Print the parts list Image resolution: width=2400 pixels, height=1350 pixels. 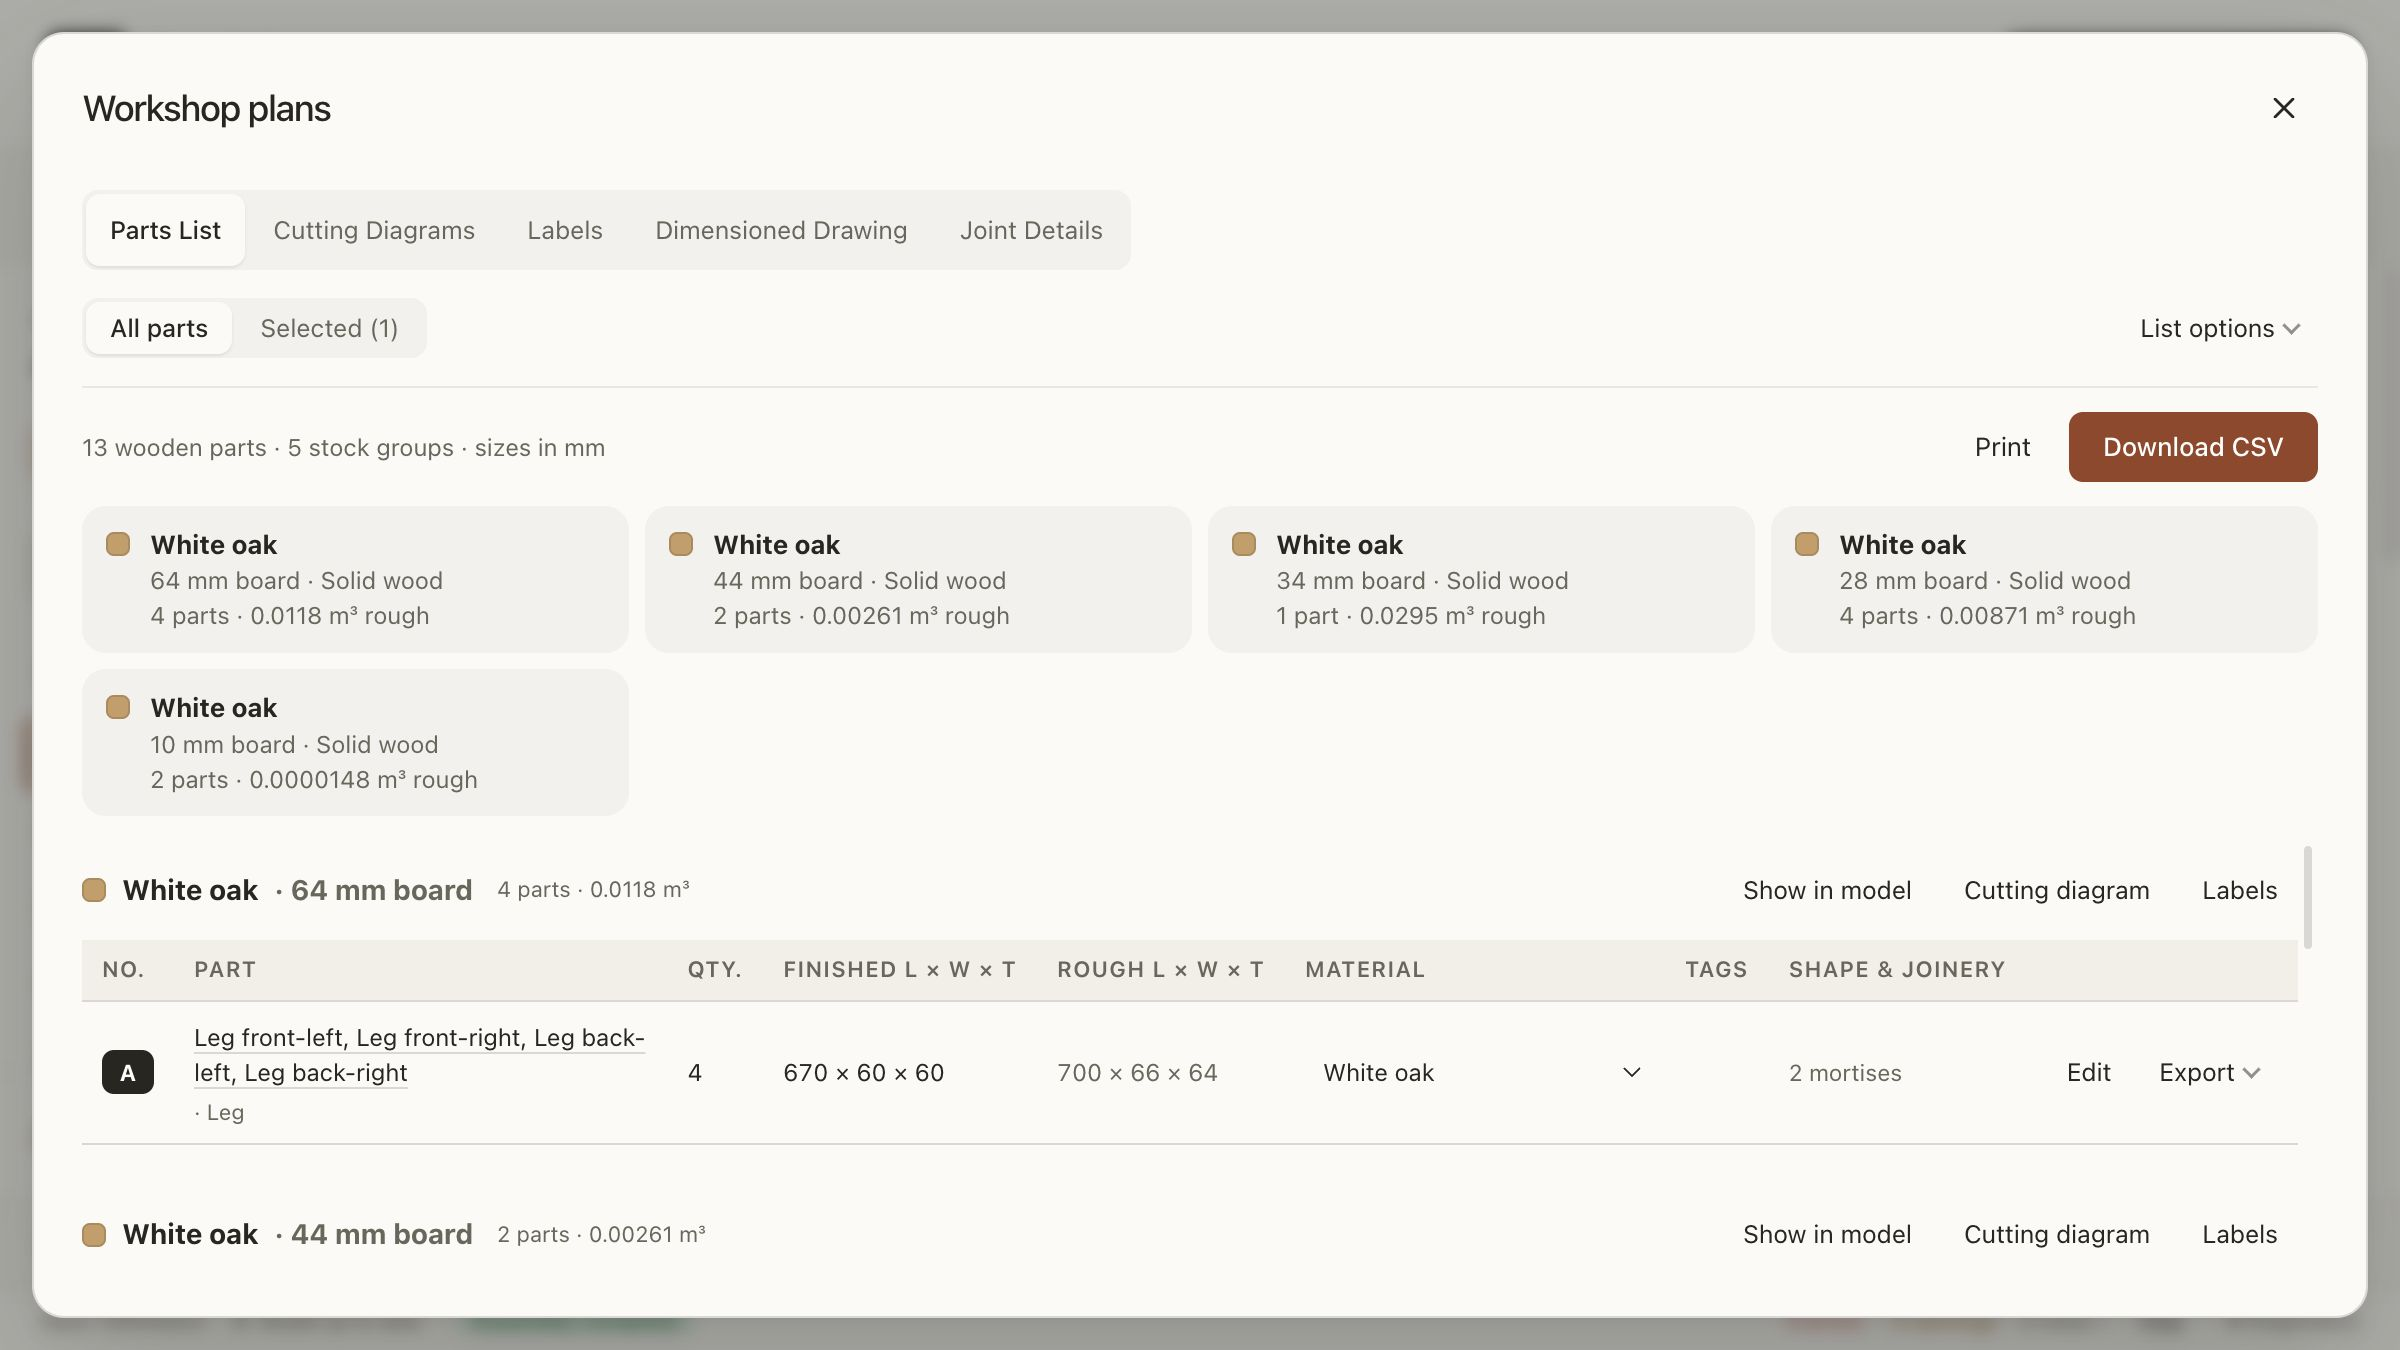2002,447
